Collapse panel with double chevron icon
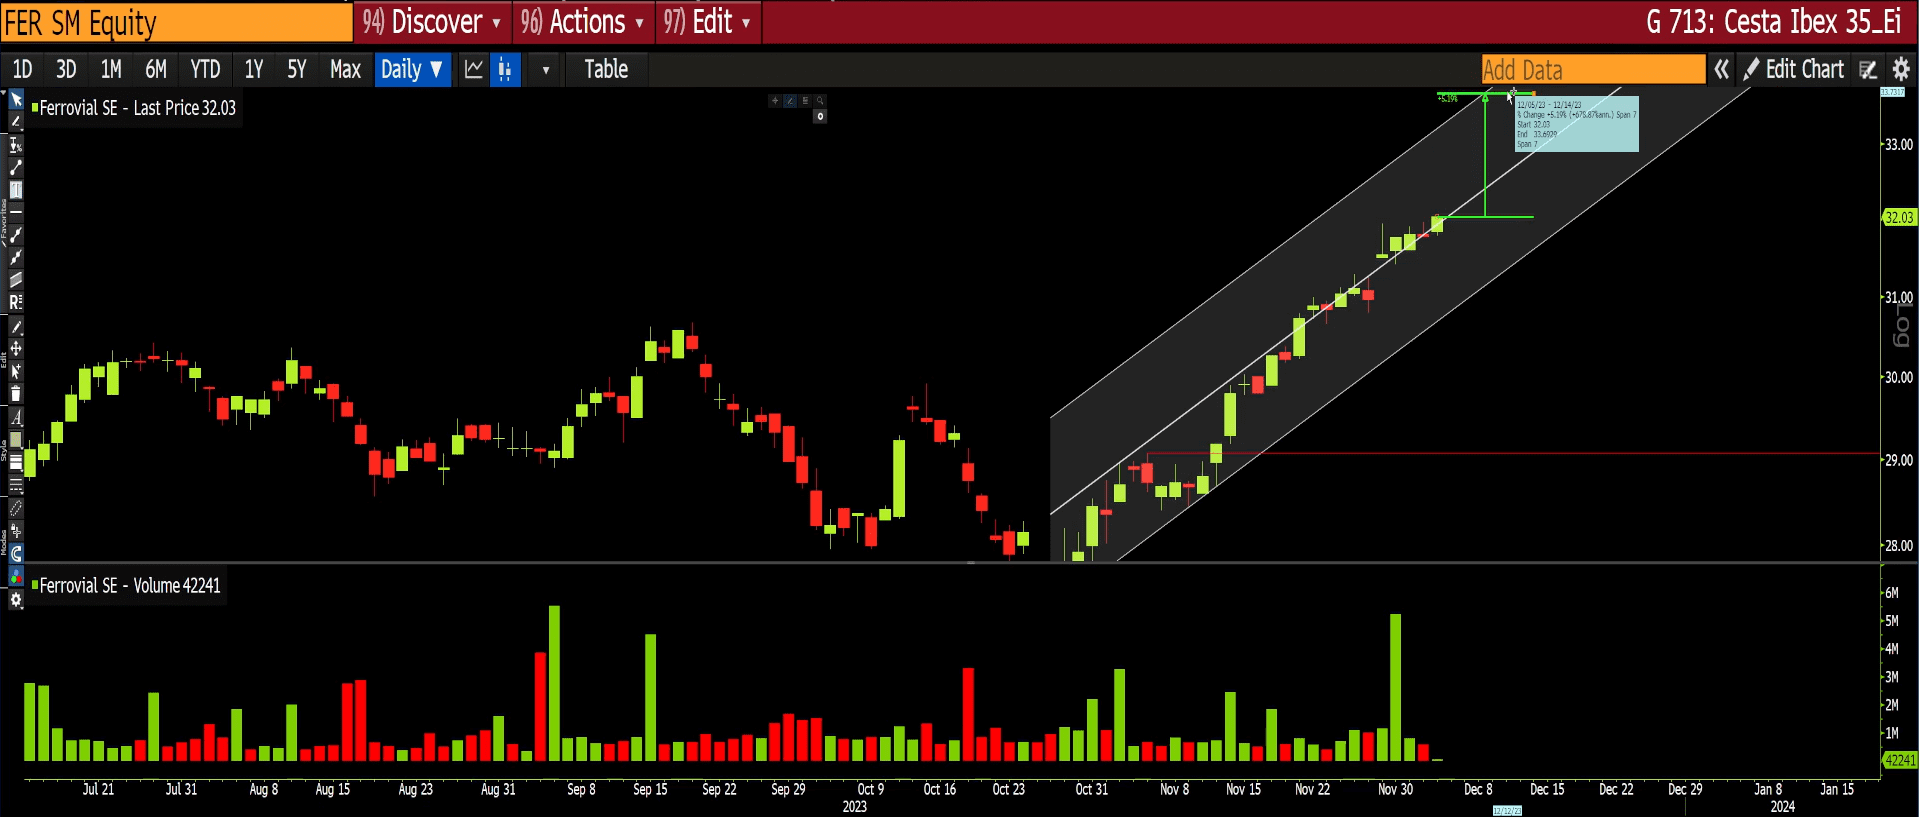The image size is (1919, 817). (1721, 69)
